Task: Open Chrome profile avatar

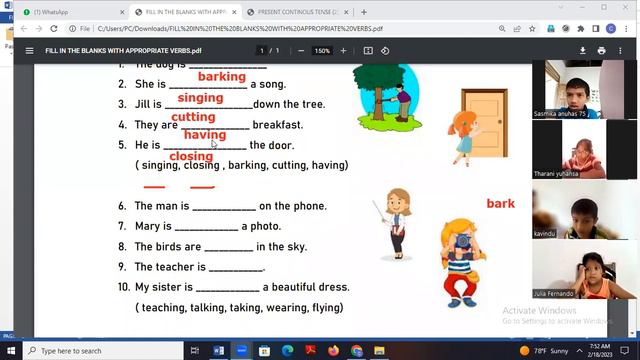Action: click(x=611, y=29)
